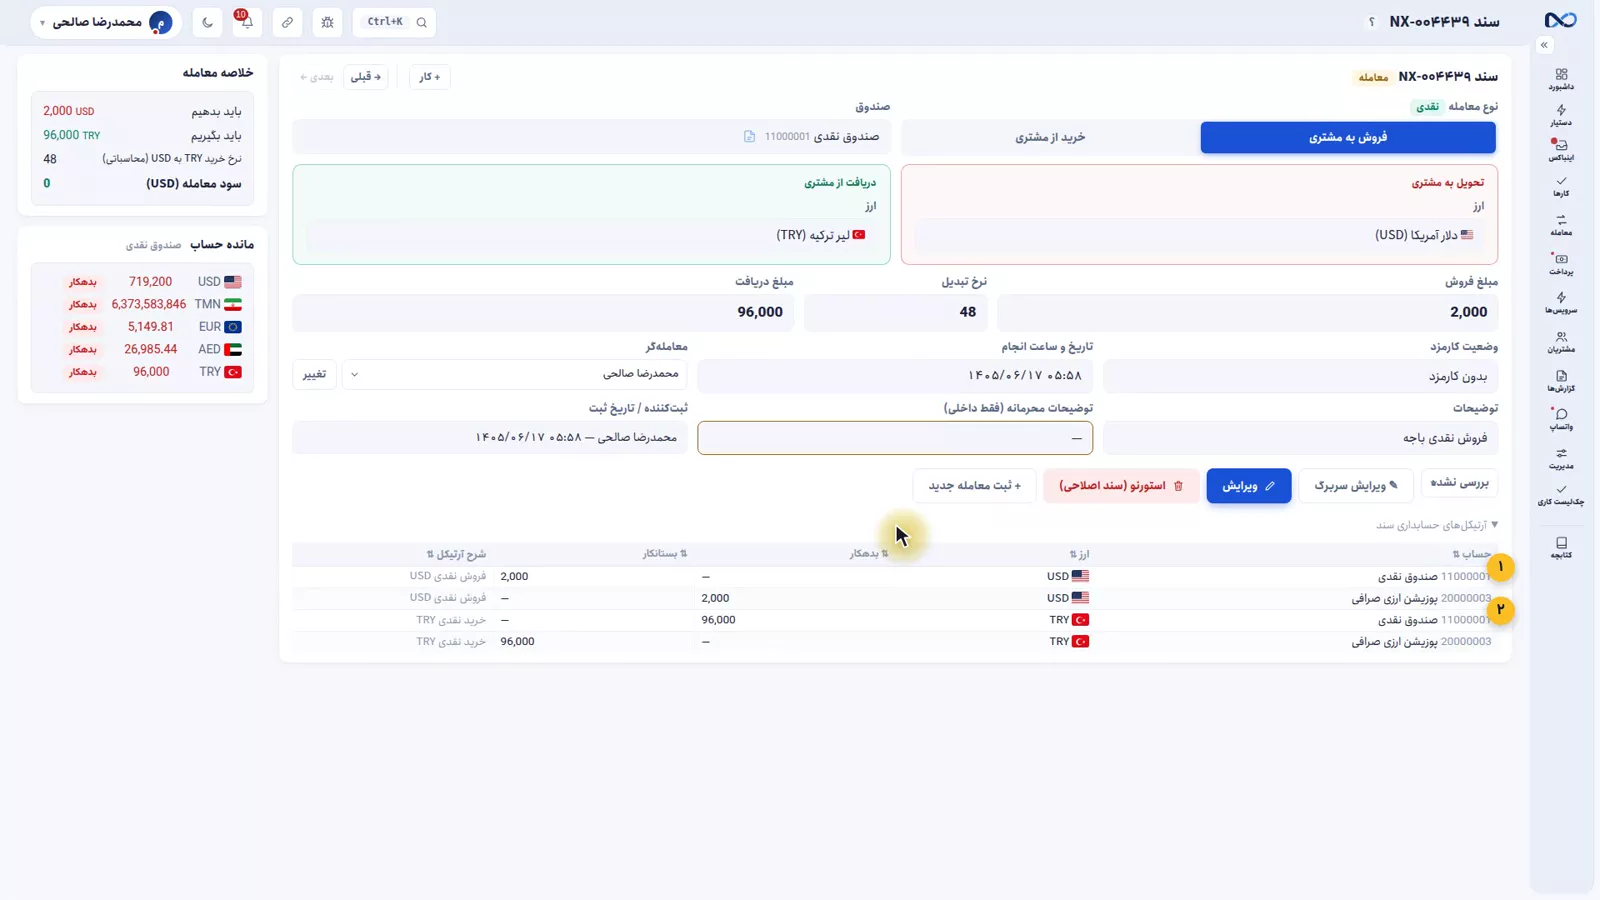This screenshot has height=900, width=1600.
Task: Sort the table by the ارز column
Action: coord(1079,554)
